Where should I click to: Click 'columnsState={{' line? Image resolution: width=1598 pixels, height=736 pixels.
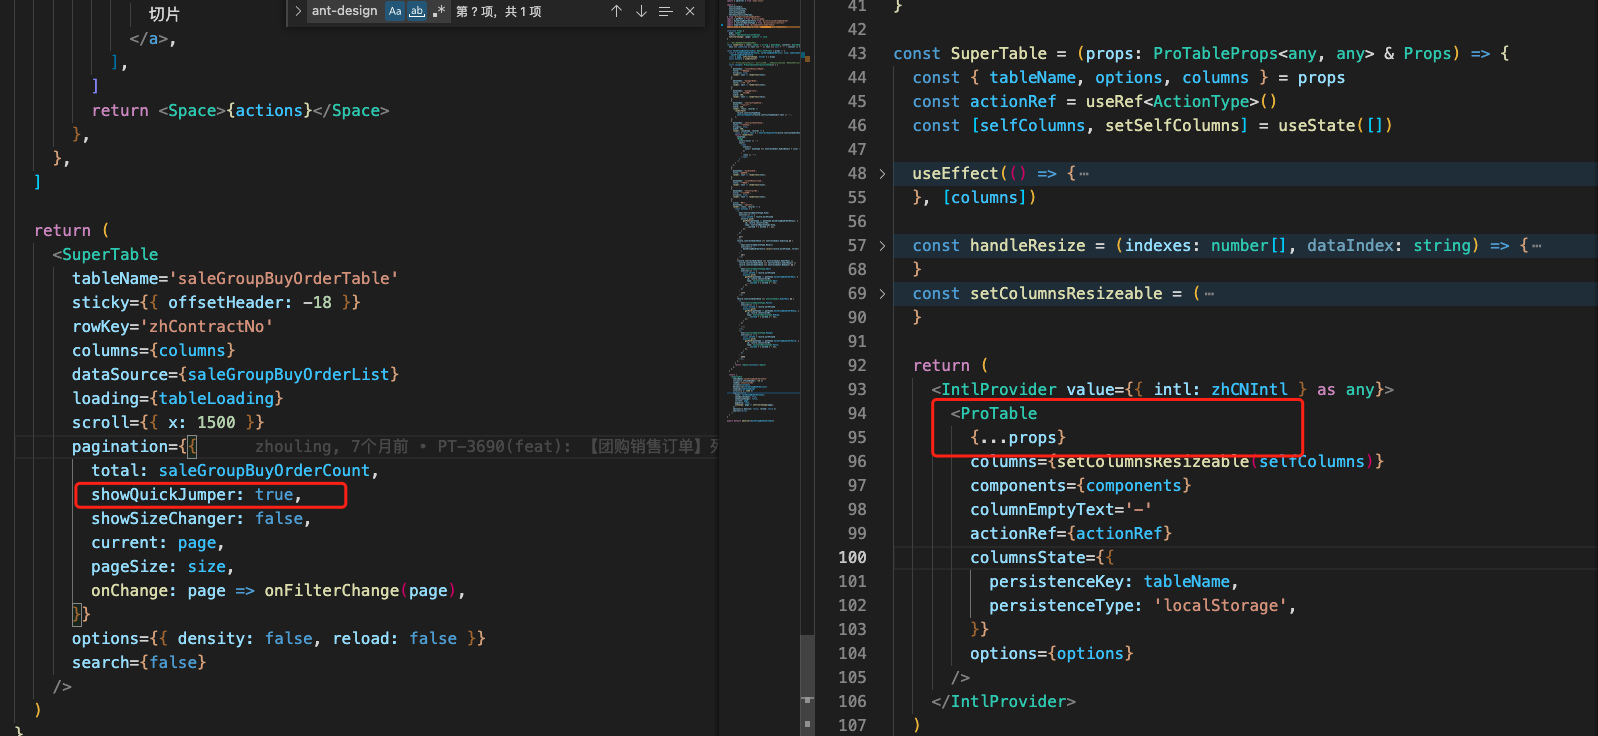1042,558
